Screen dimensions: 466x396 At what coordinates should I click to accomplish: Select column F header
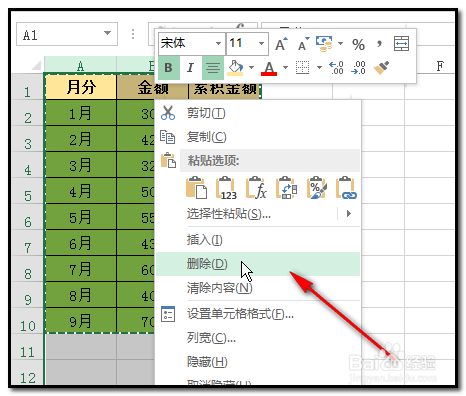click(x=440, y=65)
